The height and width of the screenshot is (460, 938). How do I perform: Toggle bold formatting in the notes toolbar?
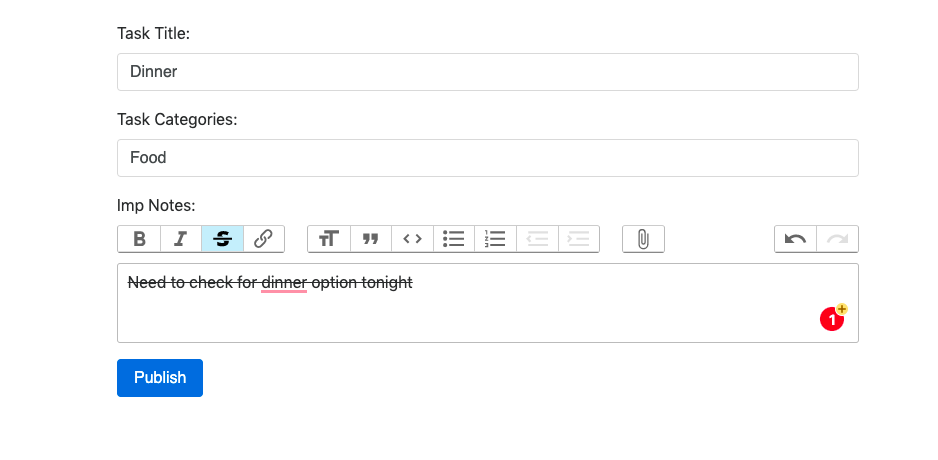click(139, 239)
